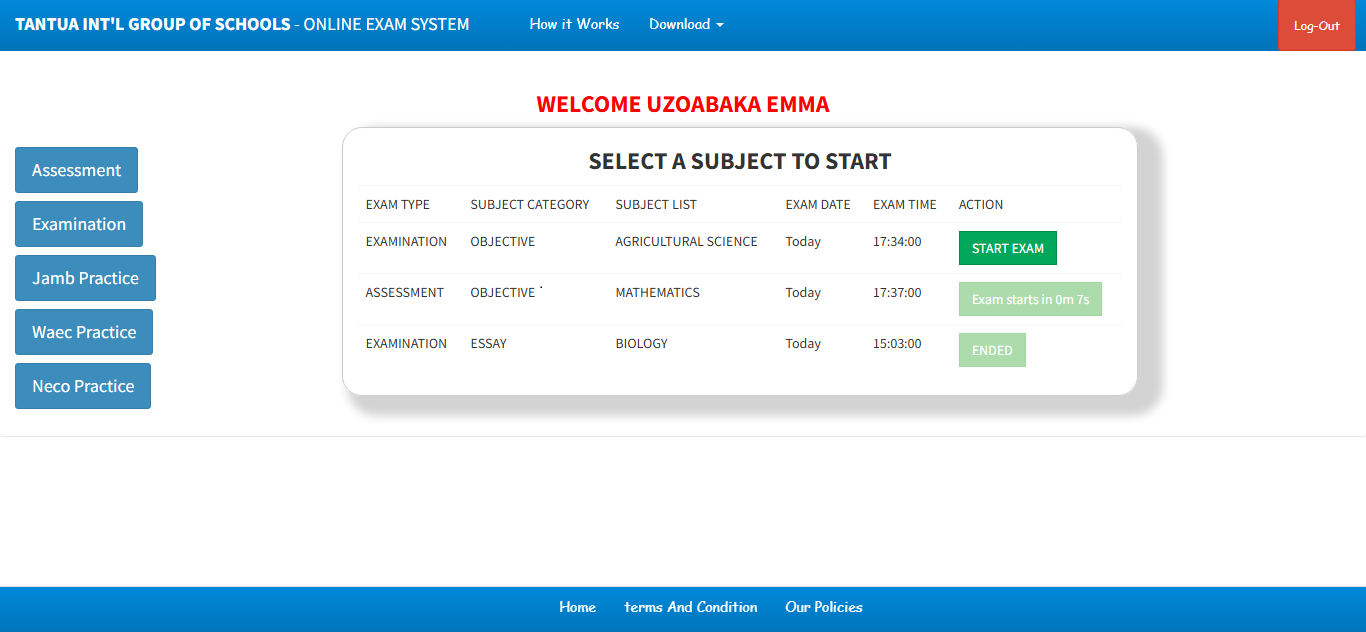Click the MATHEMATICS subject cell
This screenshot has height=632, width=1366.
pos(657,293)
